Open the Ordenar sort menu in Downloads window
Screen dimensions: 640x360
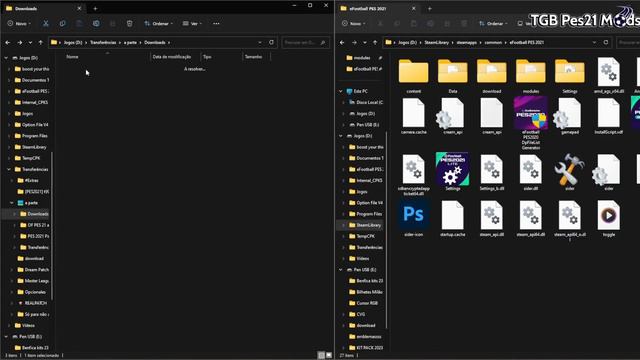pos(159,24)
